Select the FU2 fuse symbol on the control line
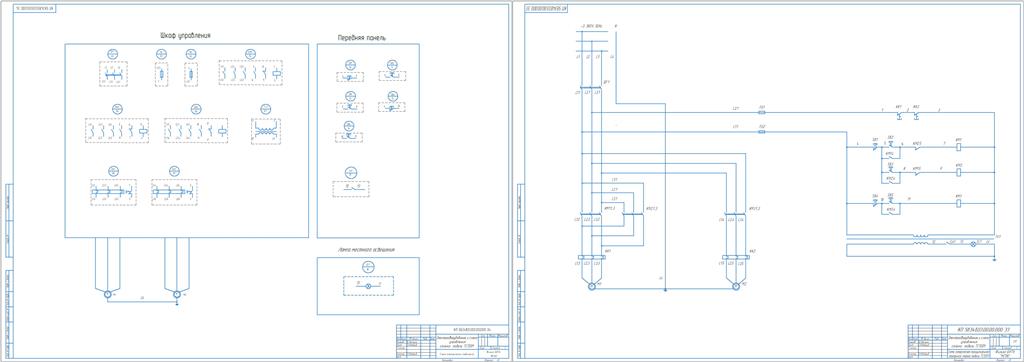 762,132
